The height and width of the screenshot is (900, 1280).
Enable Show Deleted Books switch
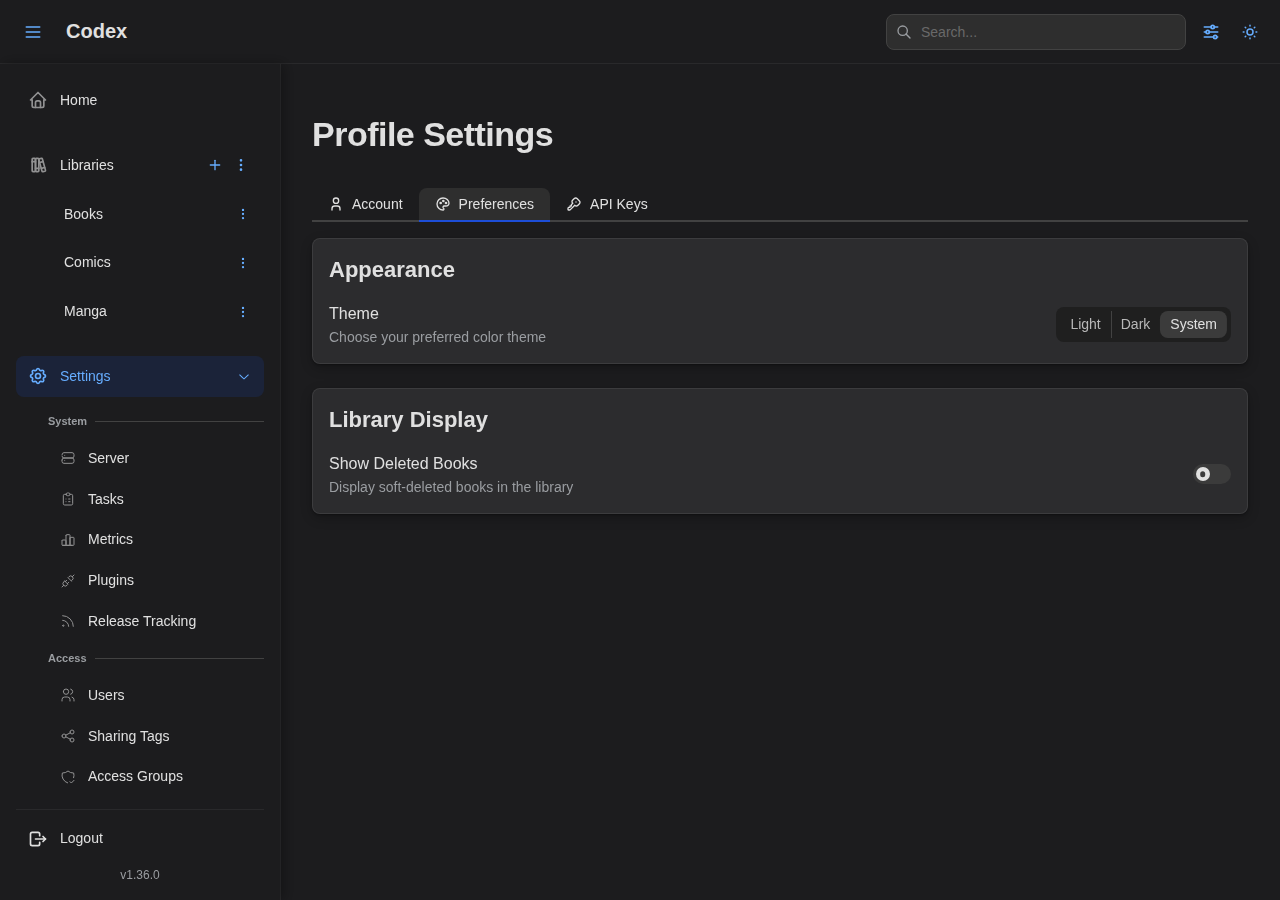pyautogui.click(x=1212, y=474)
